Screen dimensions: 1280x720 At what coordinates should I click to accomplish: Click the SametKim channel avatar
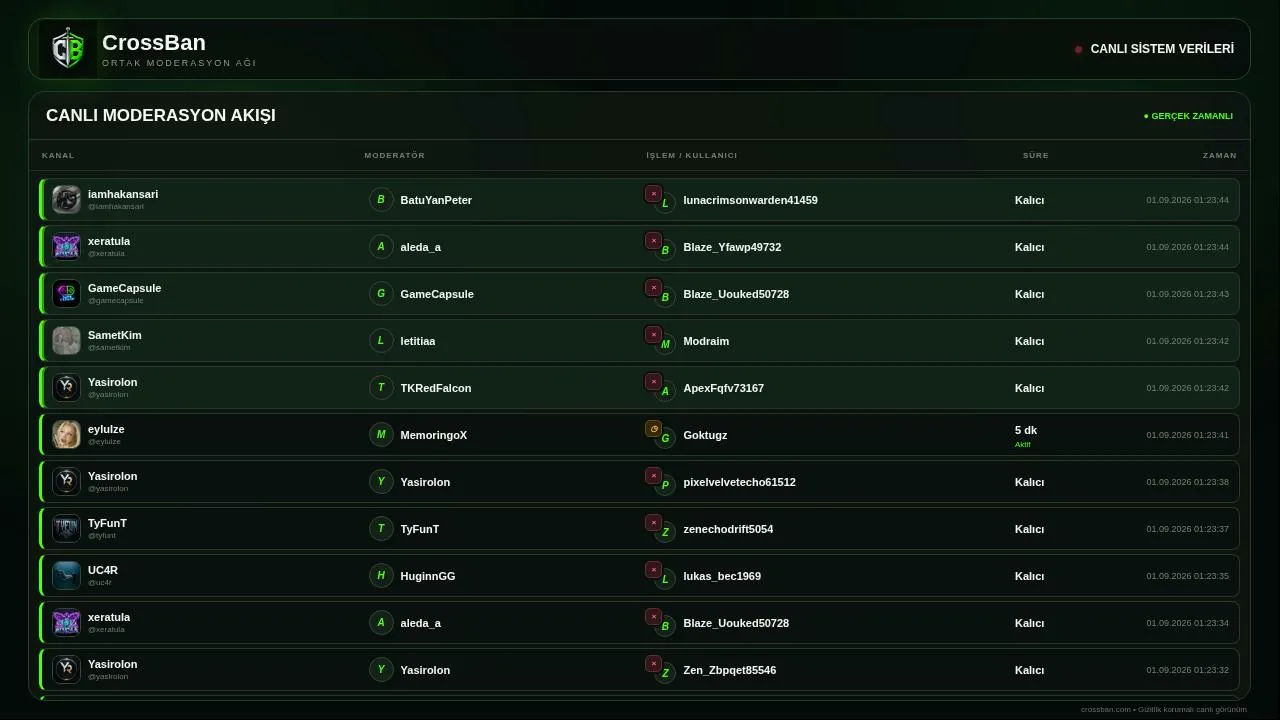66,340
